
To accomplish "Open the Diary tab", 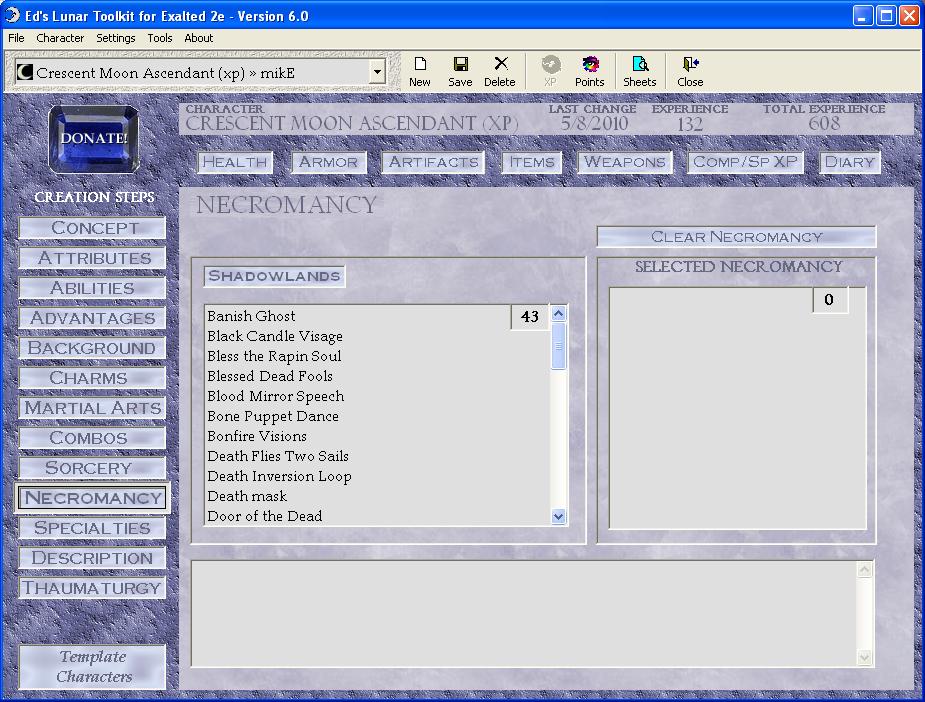I will tap(849, 162).
